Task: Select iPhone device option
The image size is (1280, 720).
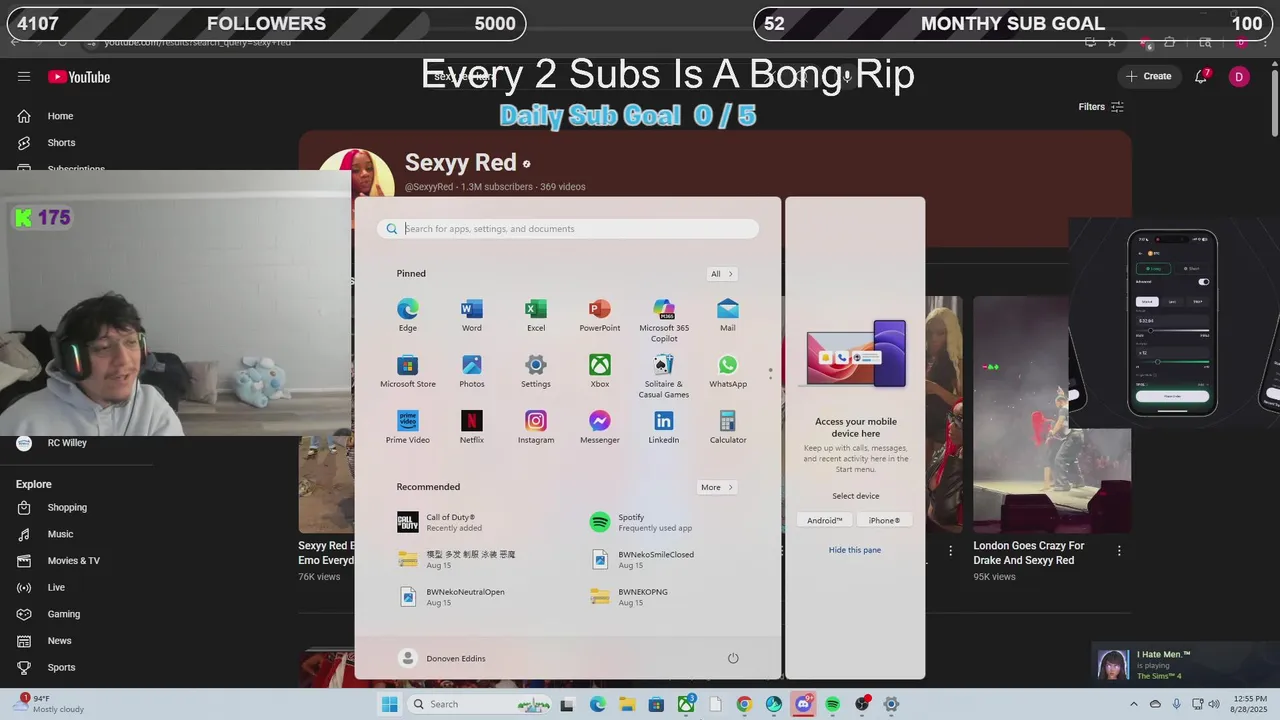Action: (884, 520)
